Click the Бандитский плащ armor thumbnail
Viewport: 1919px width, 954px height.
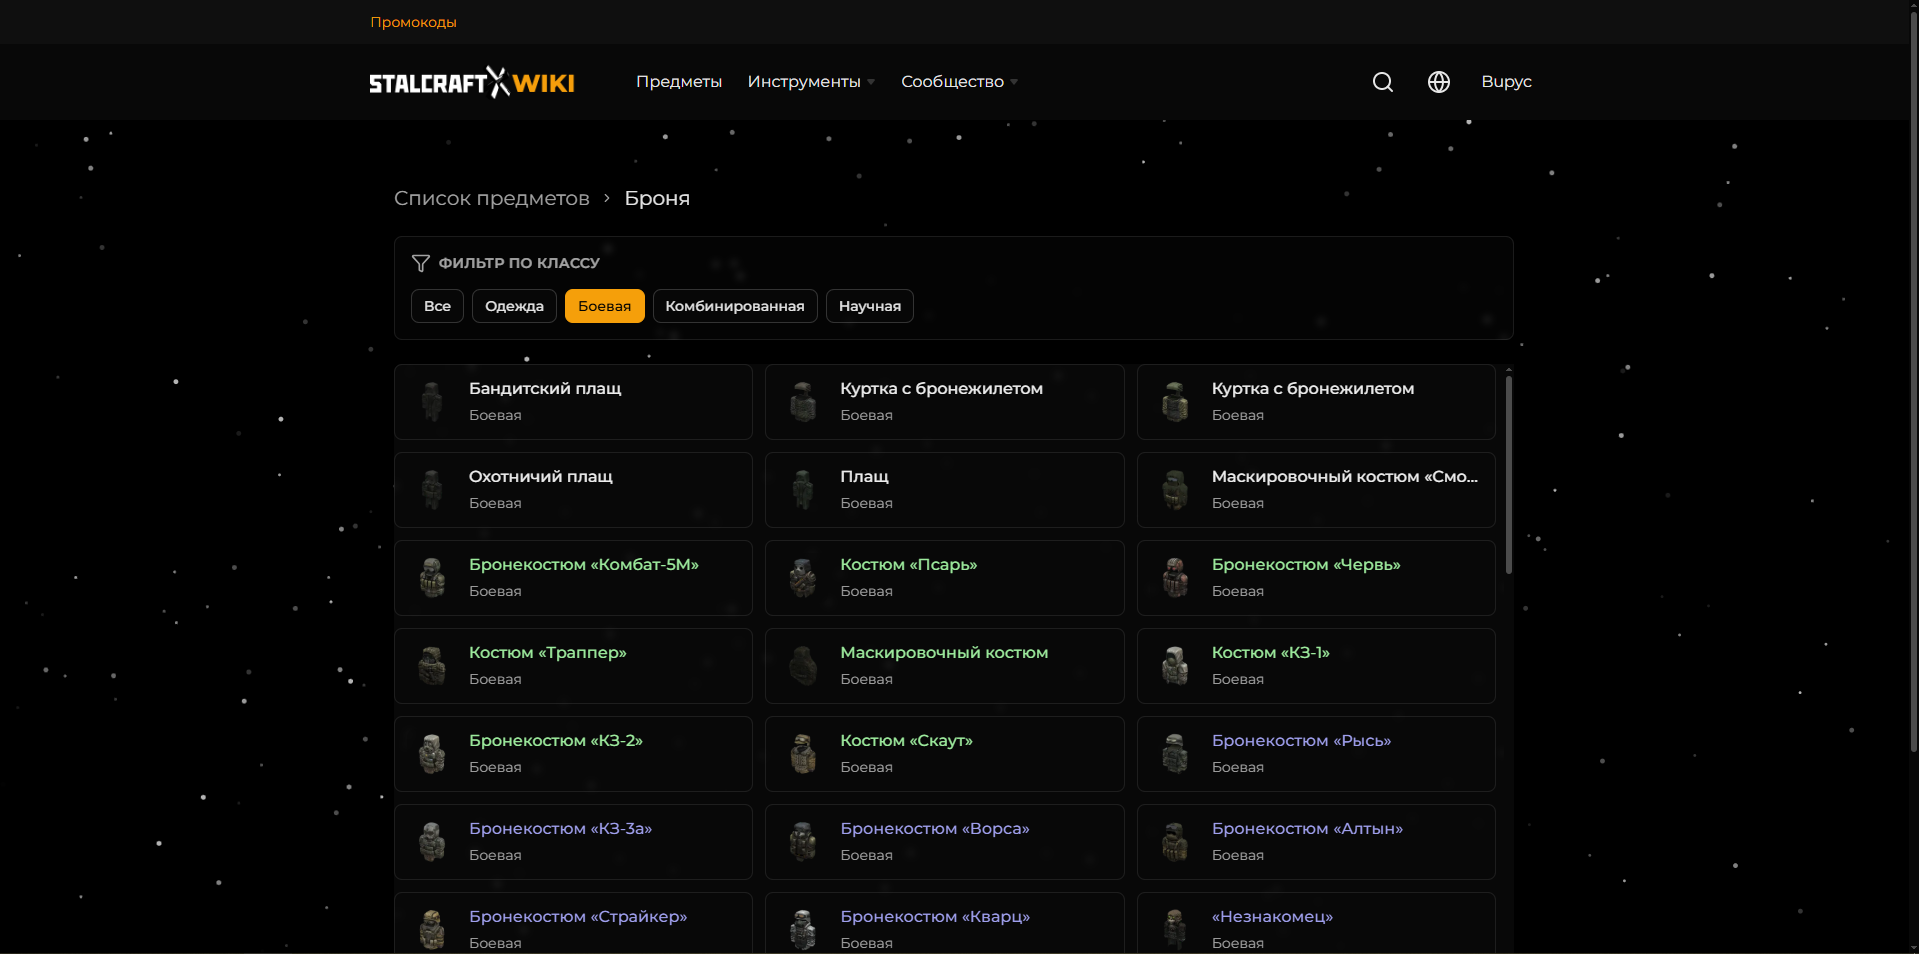(431, 402)
